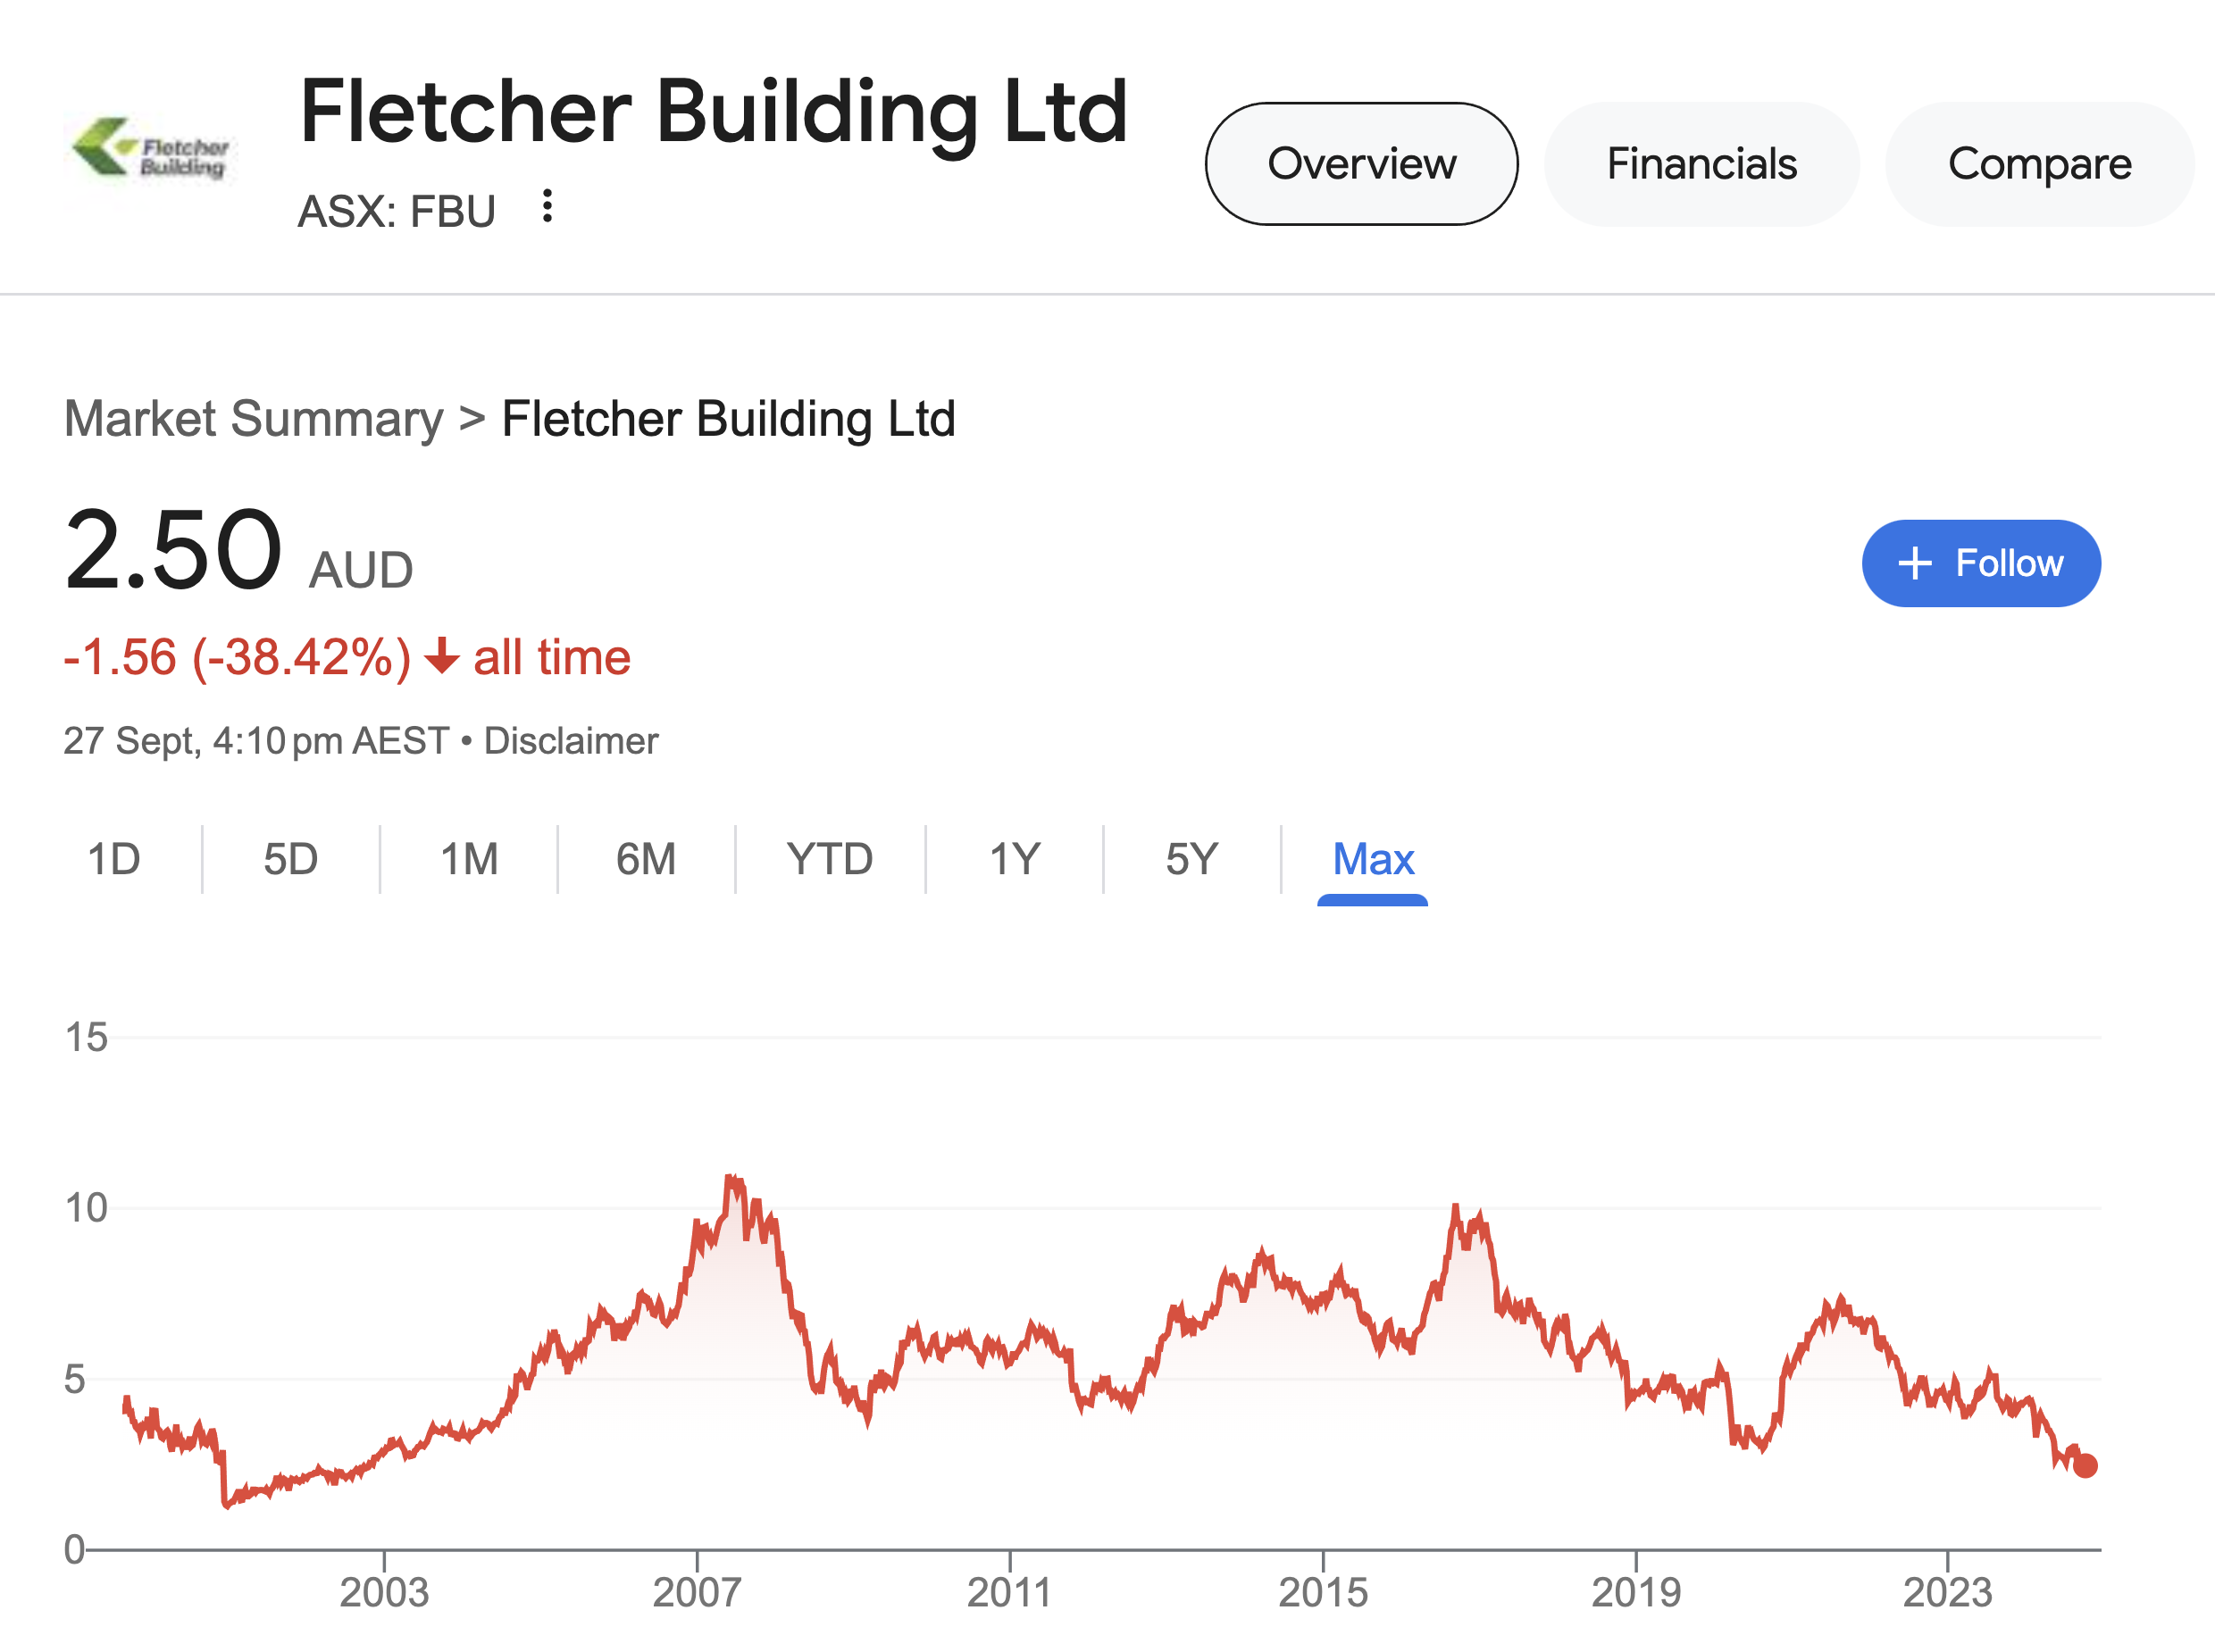Pick the 5Y chart range
This screenshot has width=2215, height=1652.
click(1191, 860)
